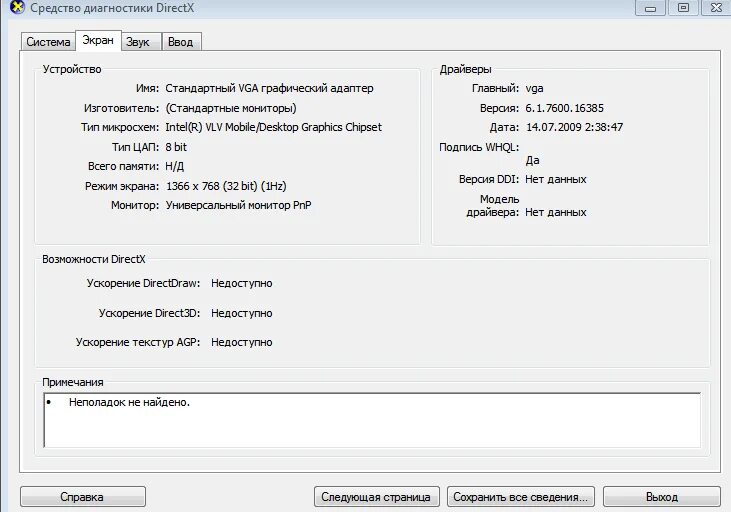Click 'Недоступно' beside Ускорение Direct3D
The height and width of the screenshot is (512, 731).
coord(241,313)
